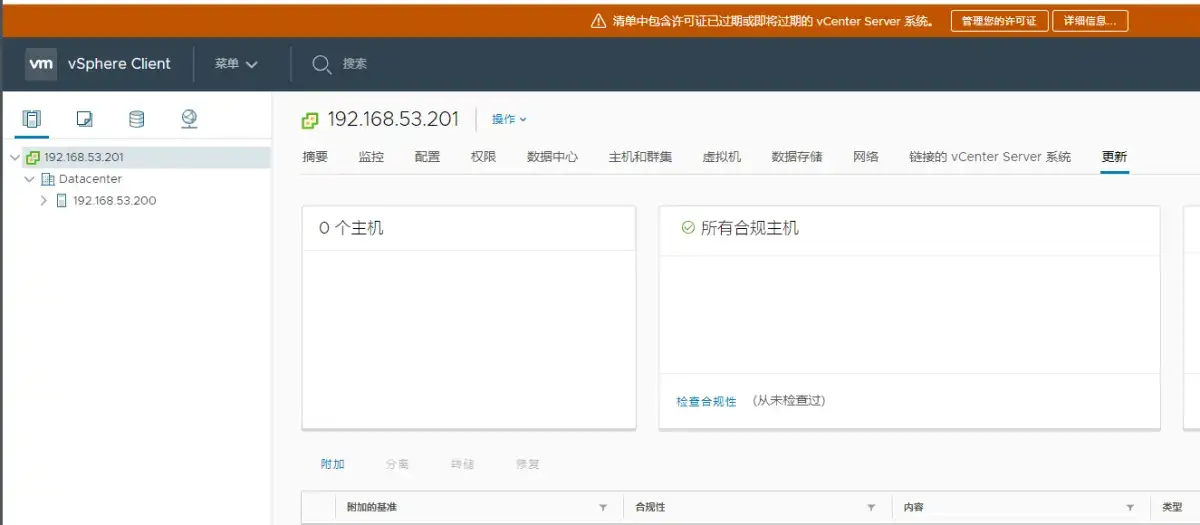Open the 操作 actions dropdown
Viewport: 1200px width, 525px height.
pyautogui.click(x=509, y=119)
